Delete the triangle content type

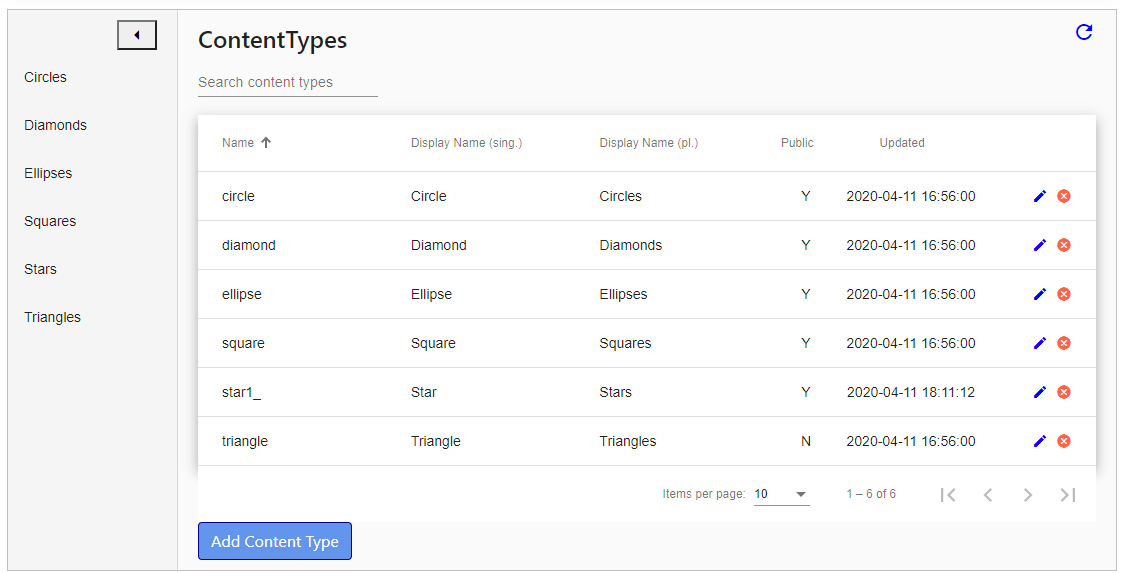1064,441
